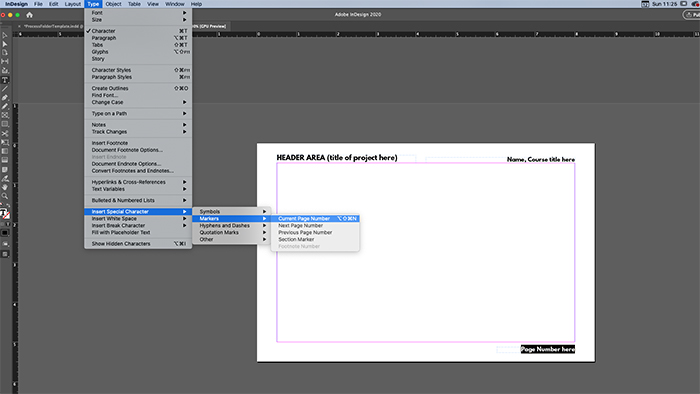700x394 pixels.
Task: Select the Hand tool
Action: coord(5,187)
